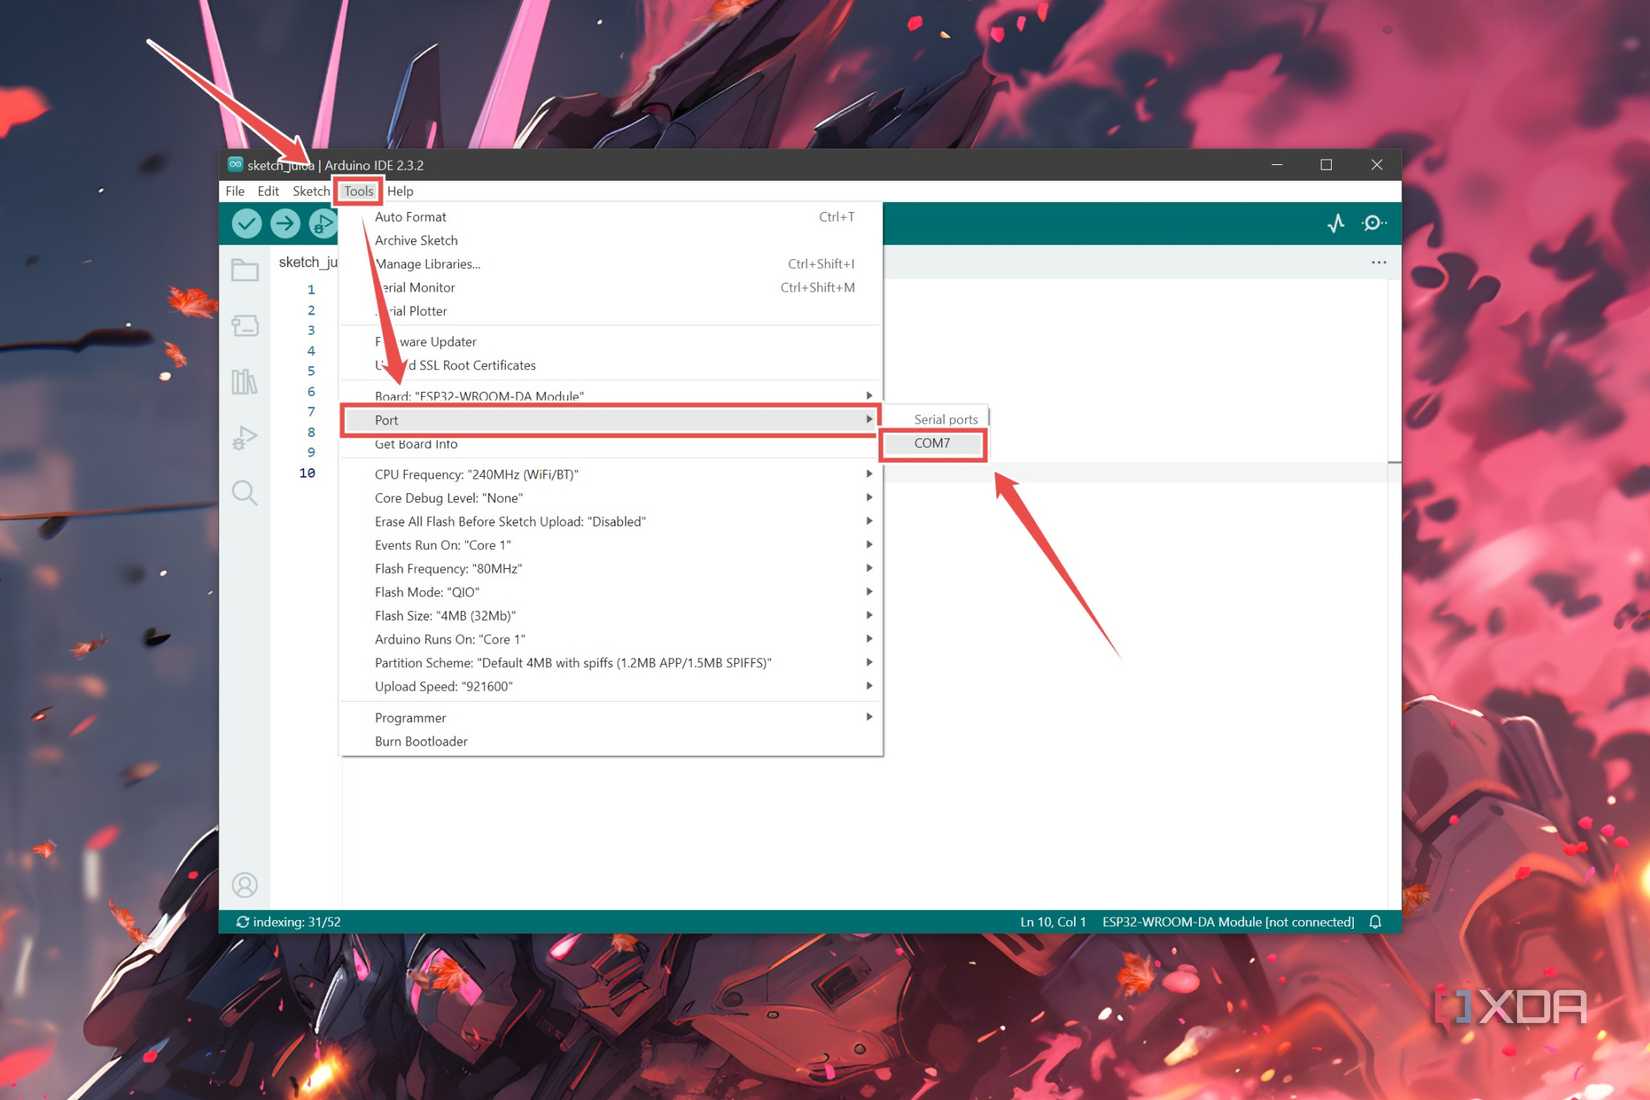Image resolution: width=1650 pixels, height=1100 pixels.
Task: Expand the Board ESP32-WROOM-DA Module submenu
Action: (x=611, y=395)
